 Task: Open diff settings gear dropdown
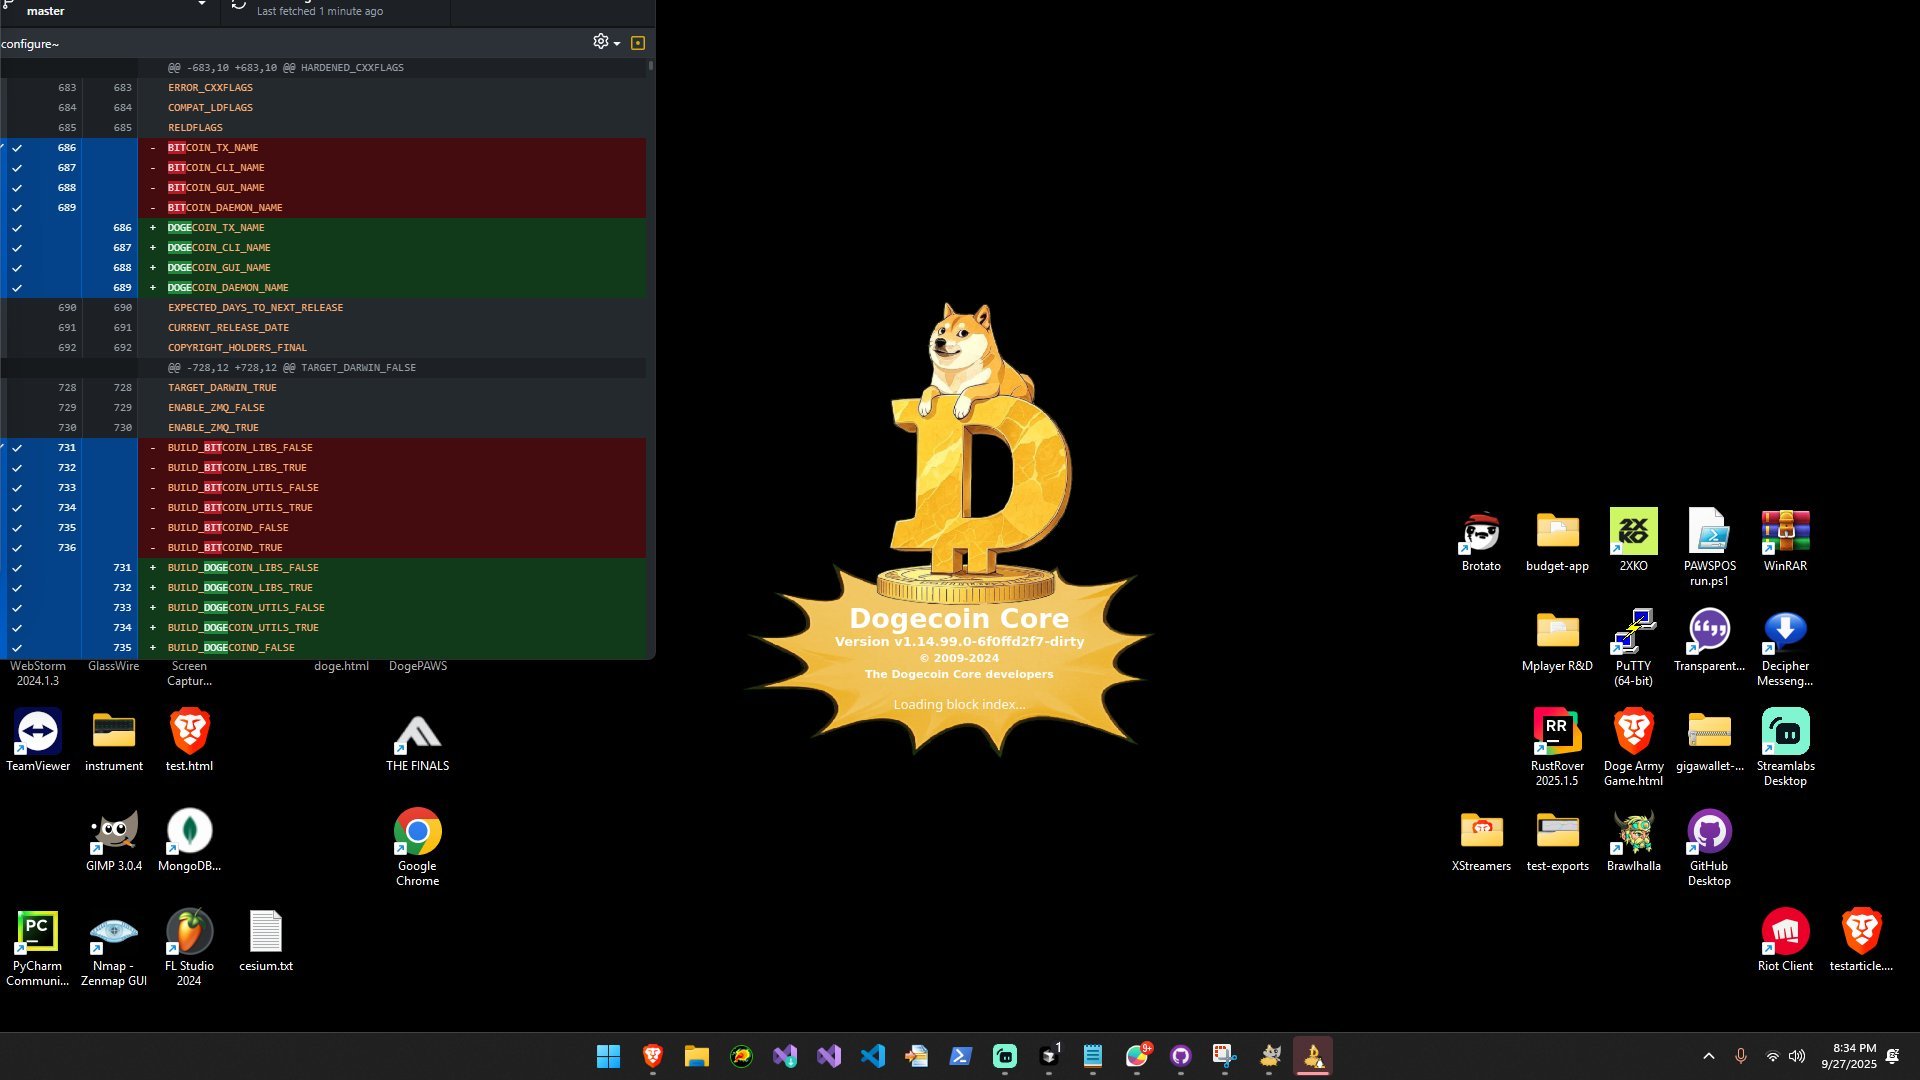[605, 42]
